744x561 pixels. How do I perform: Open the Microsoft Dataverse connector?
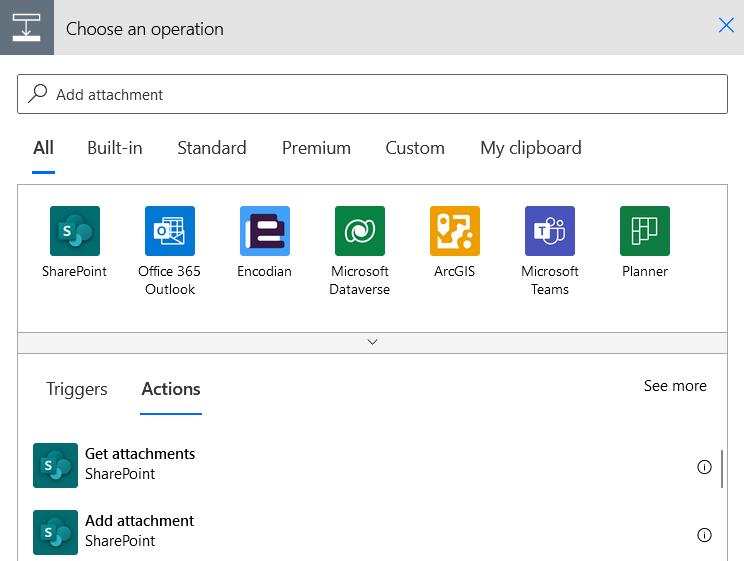pos(359,231)
